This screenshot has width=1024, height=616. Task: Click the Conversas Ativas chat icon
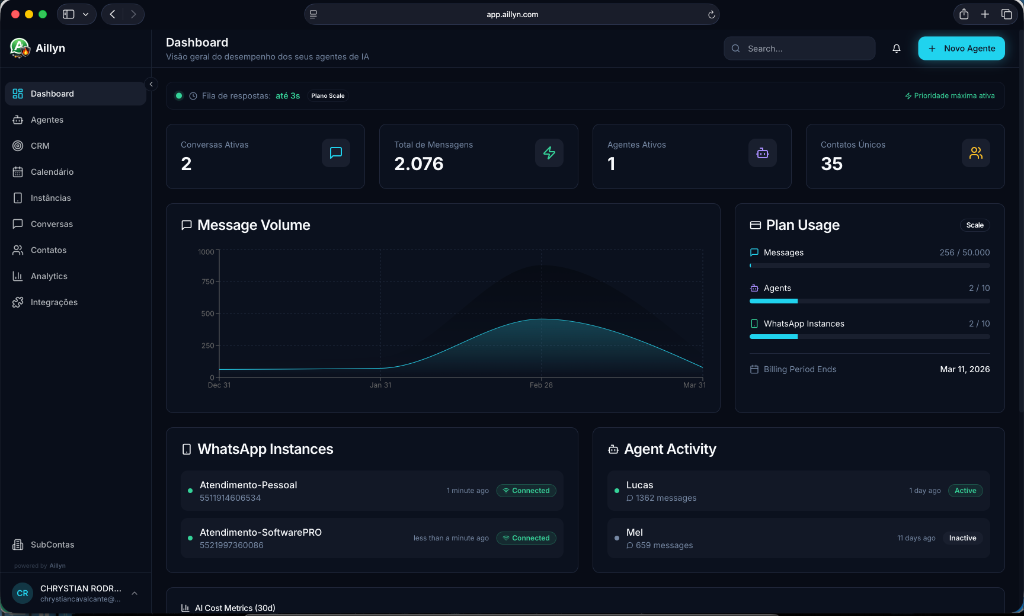pos(336,153)
